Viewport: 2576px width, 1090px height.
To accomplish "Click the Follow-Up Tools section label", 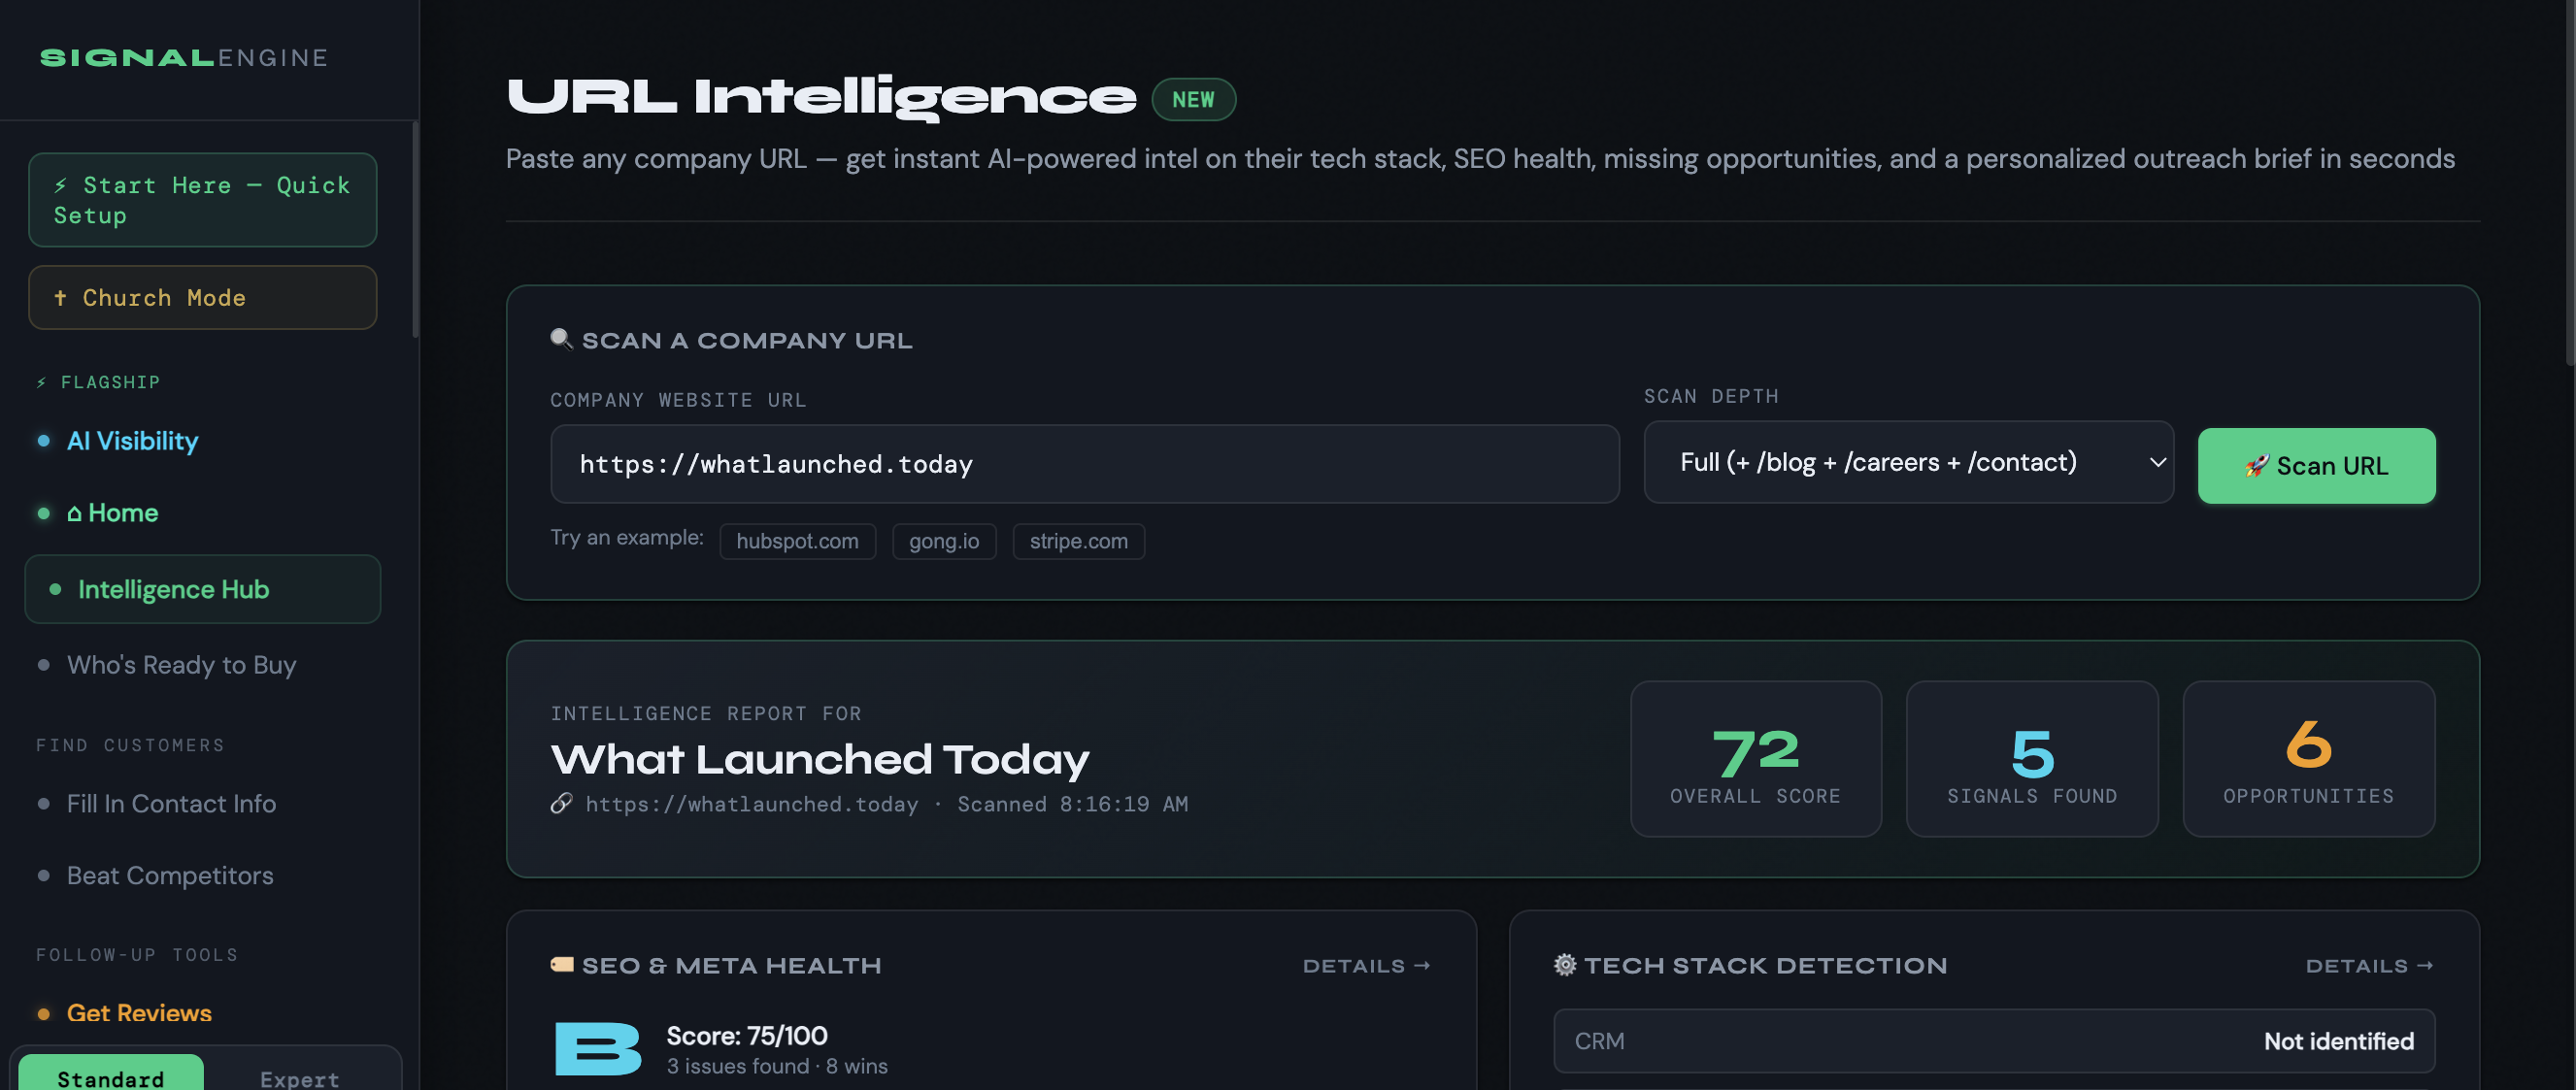I will [137, 955].
